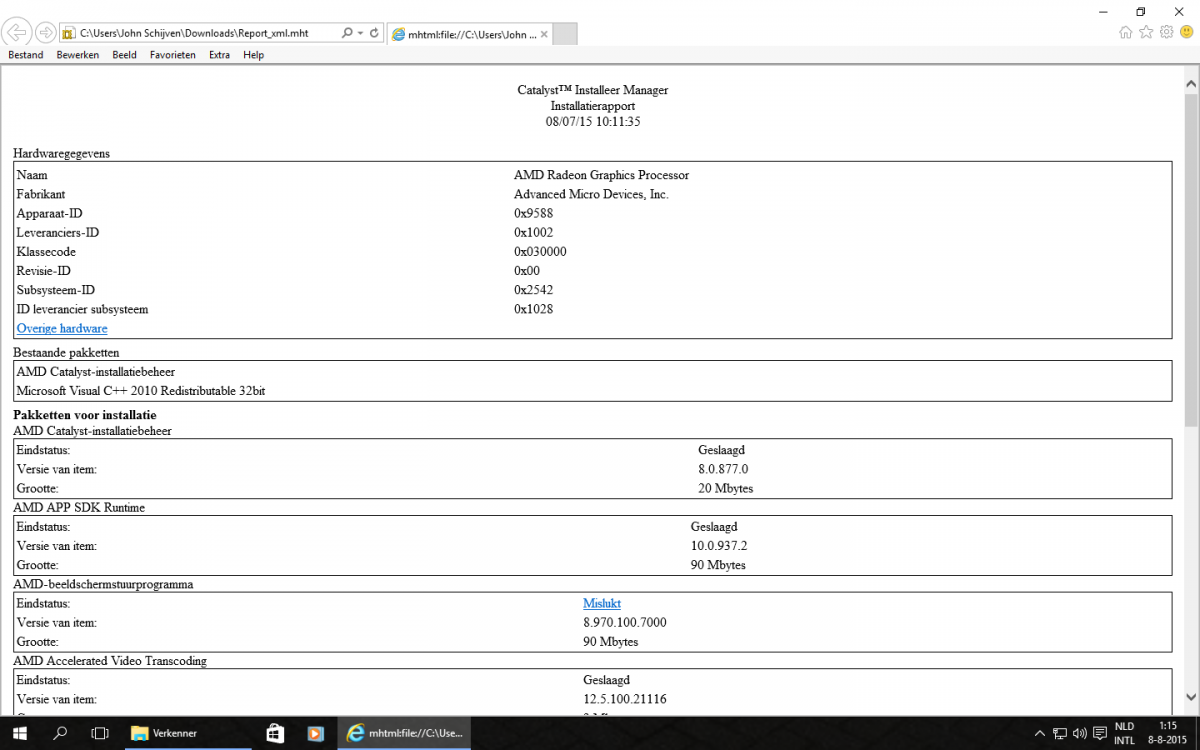Open the Windows Start menu

(x=20, y=733)
